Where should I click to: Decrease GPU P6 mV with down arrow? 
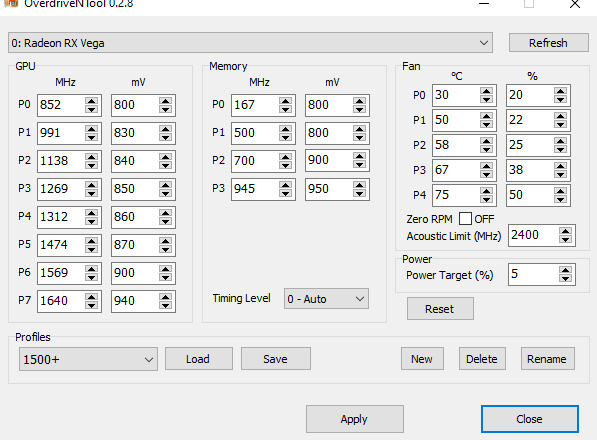click(x=165, y=277)
